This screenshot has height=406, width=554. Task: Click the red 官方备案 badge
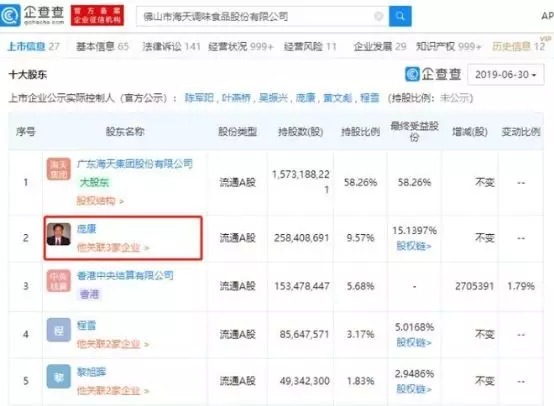97,16
